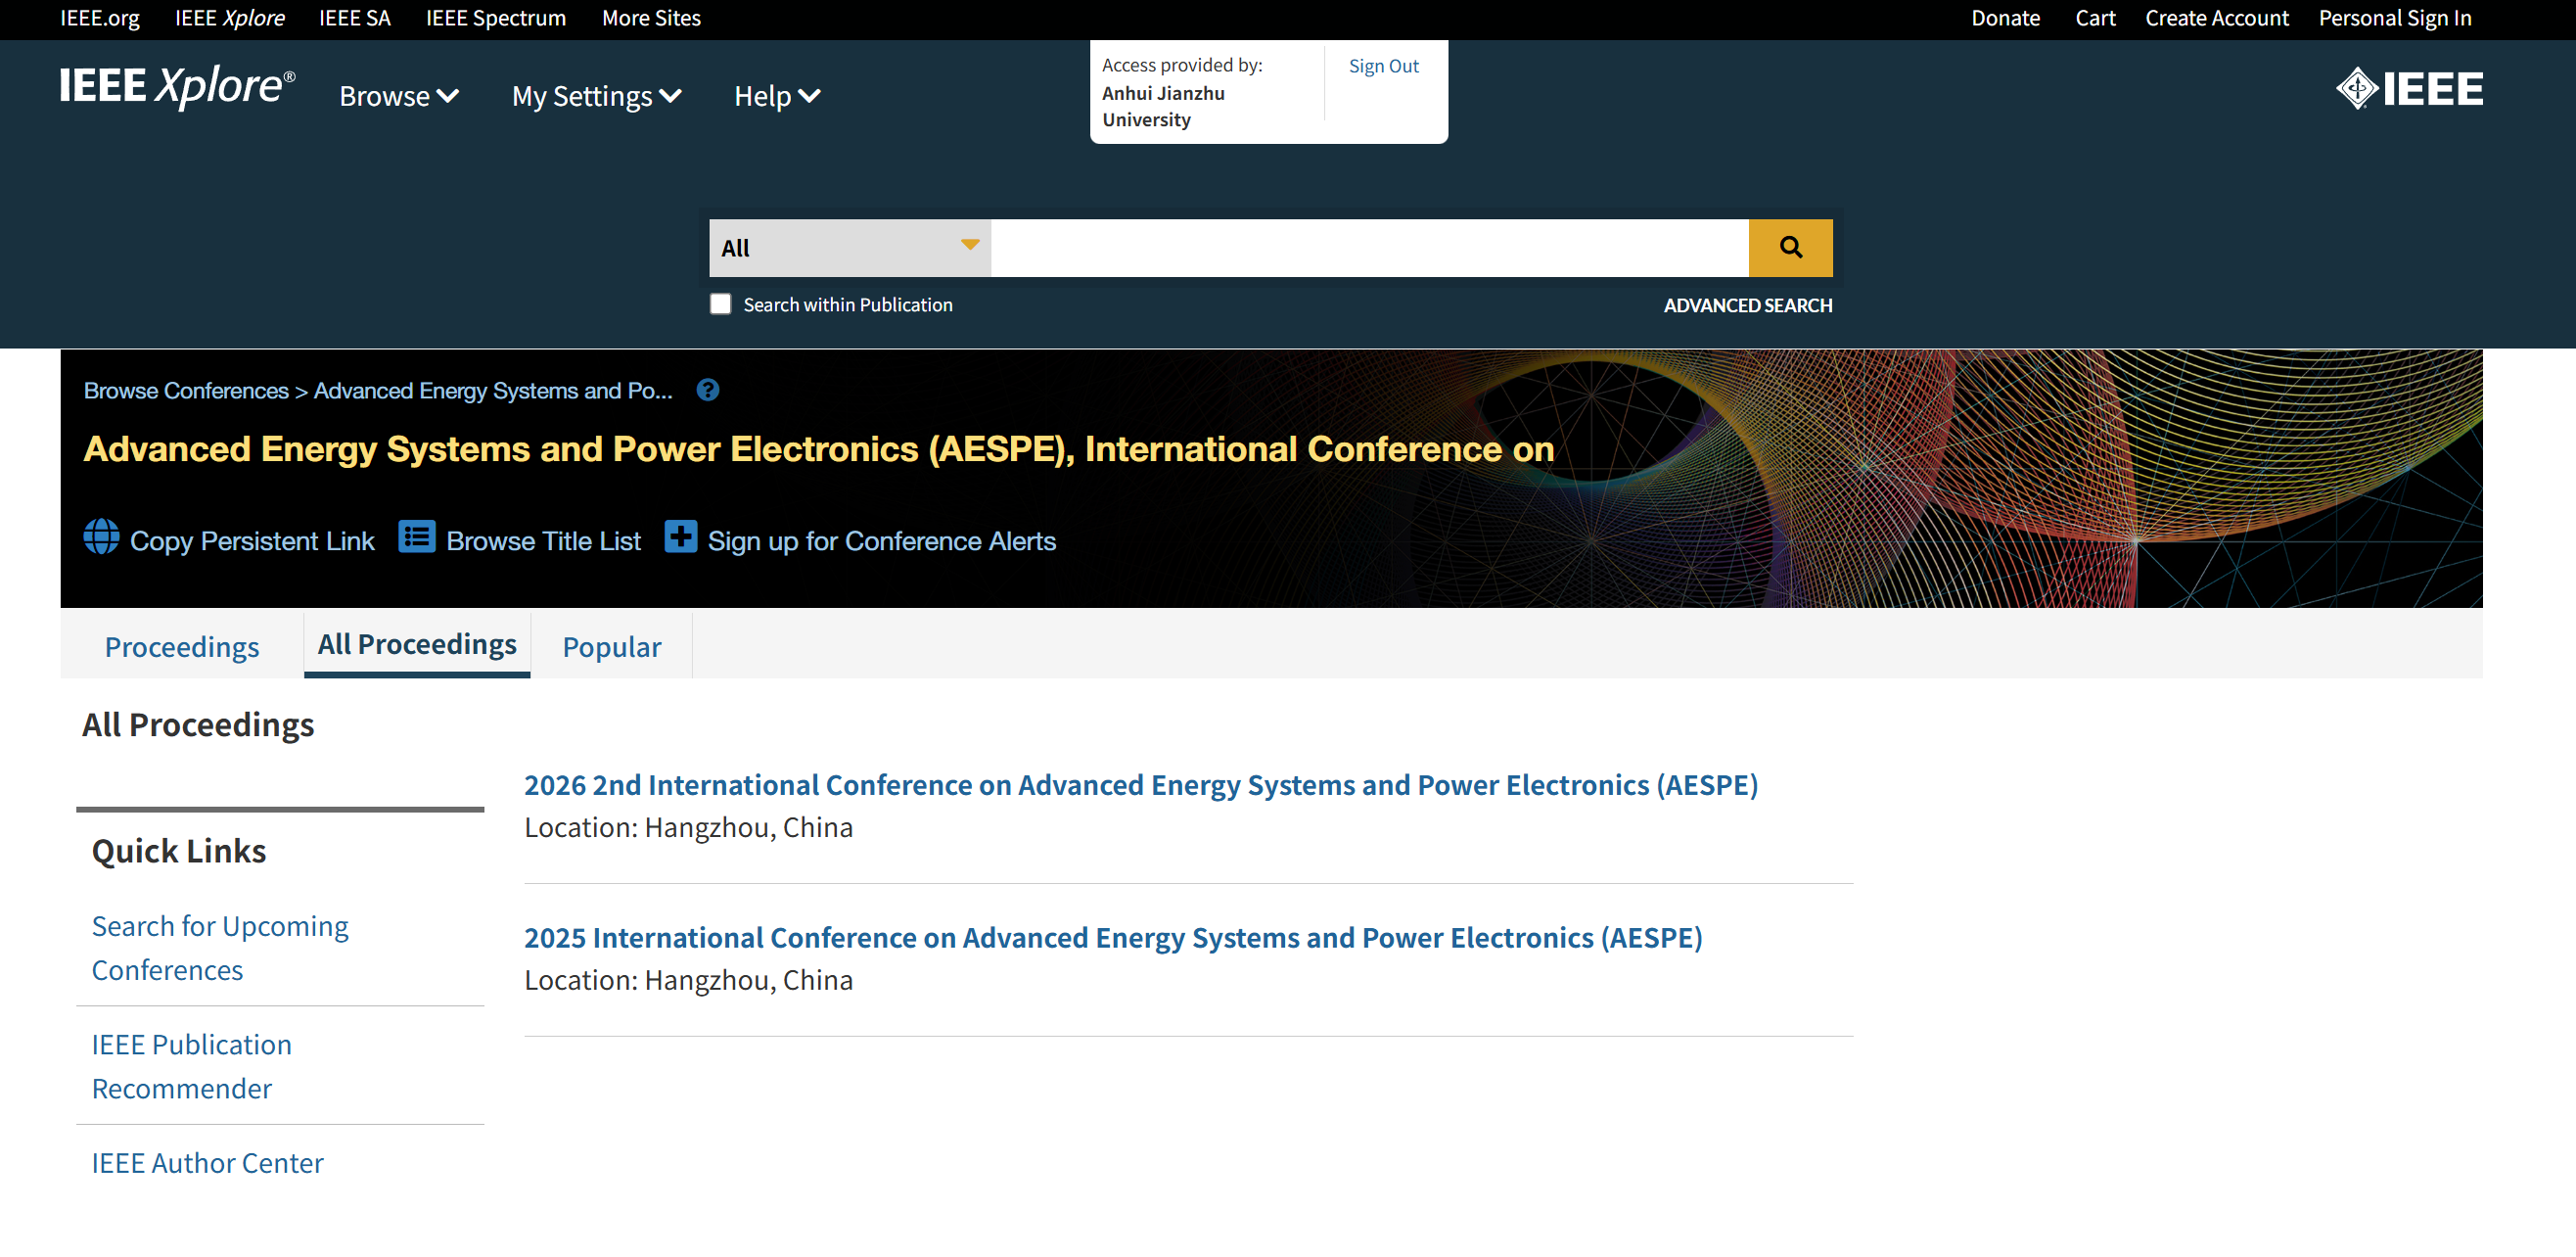Click Browse Conferences breadcrumb

[x=186, y=391]
